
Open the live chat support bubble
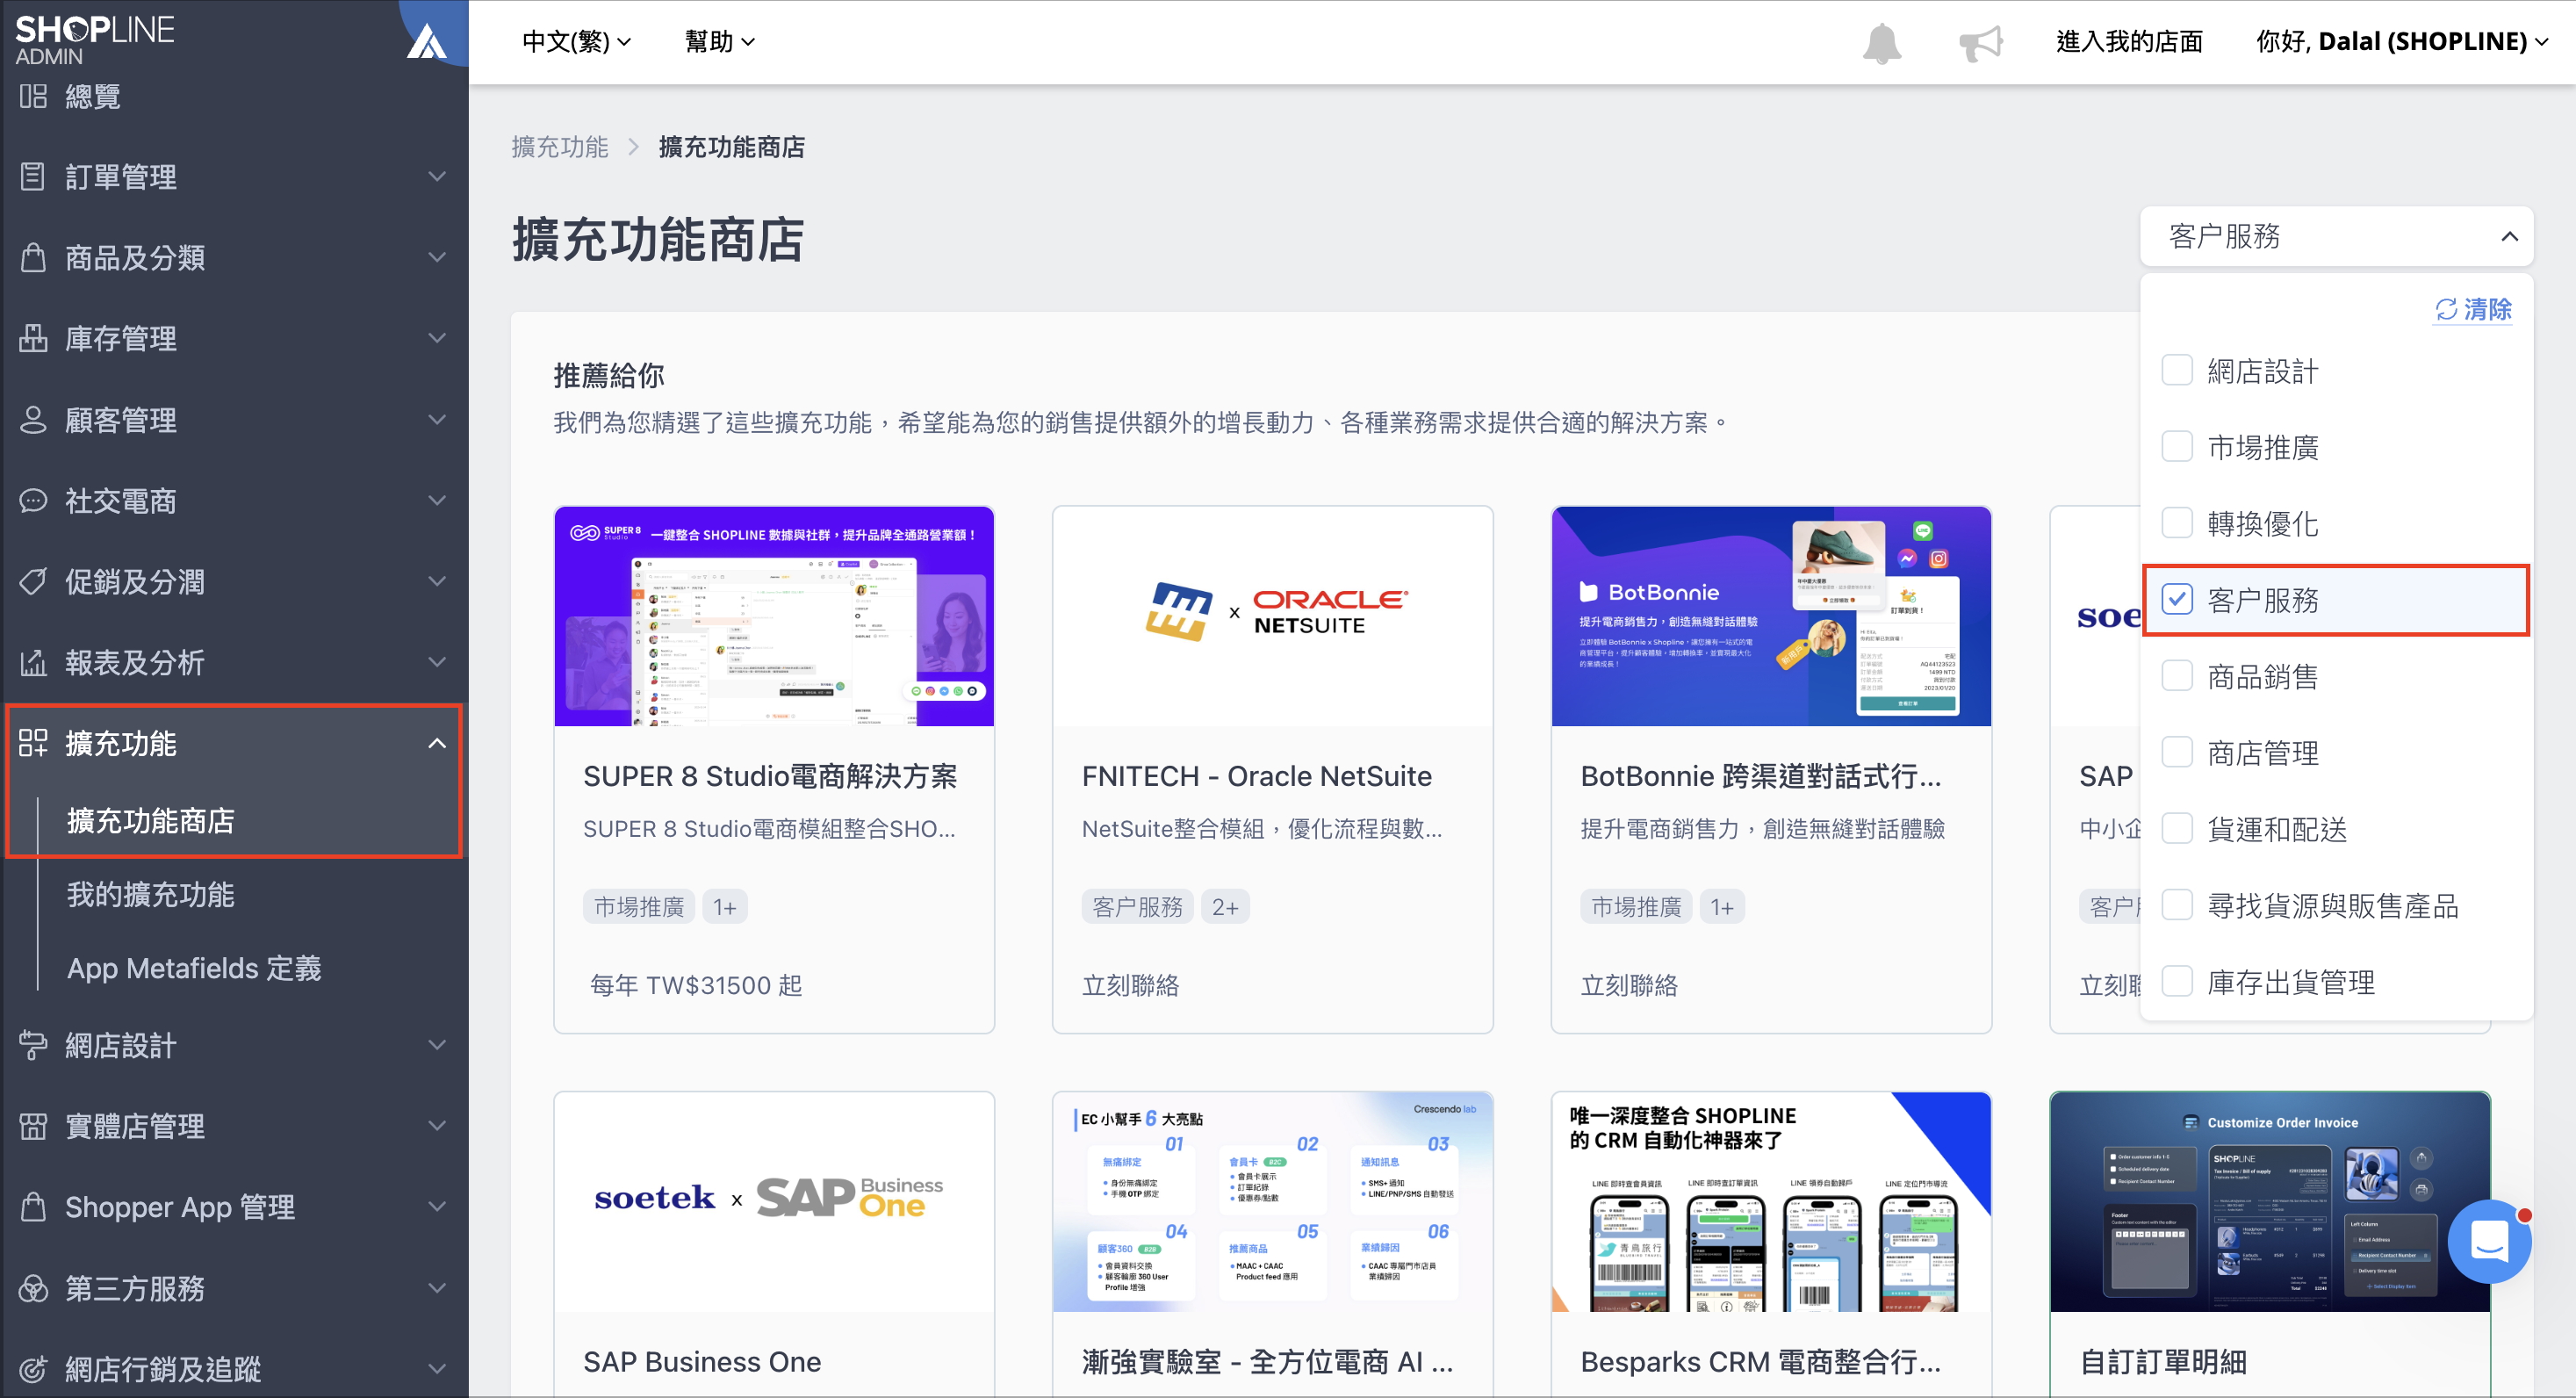pos(2489,1241)
